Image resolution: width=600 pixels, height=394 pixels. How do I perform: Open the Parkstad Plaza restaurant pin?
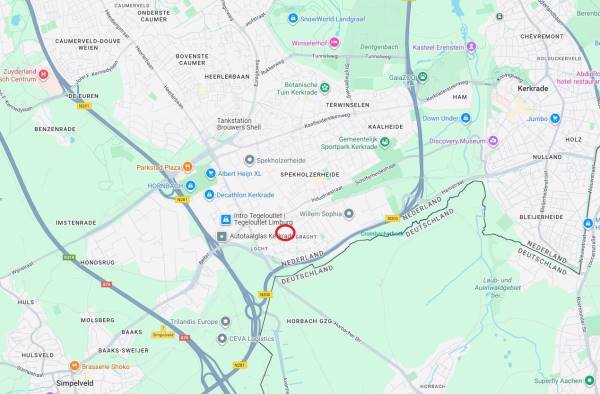(187, 167)
